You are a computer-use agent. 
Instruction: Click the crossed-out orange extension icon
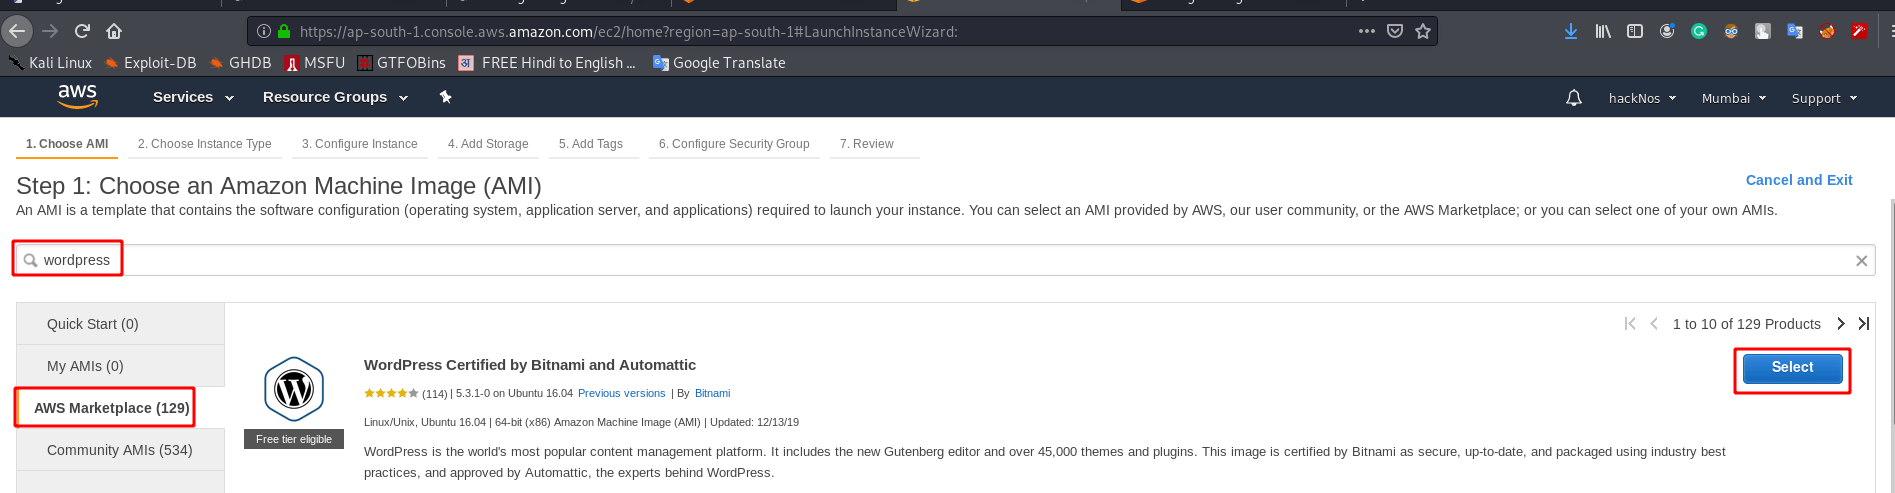(x=1827, y=31)
